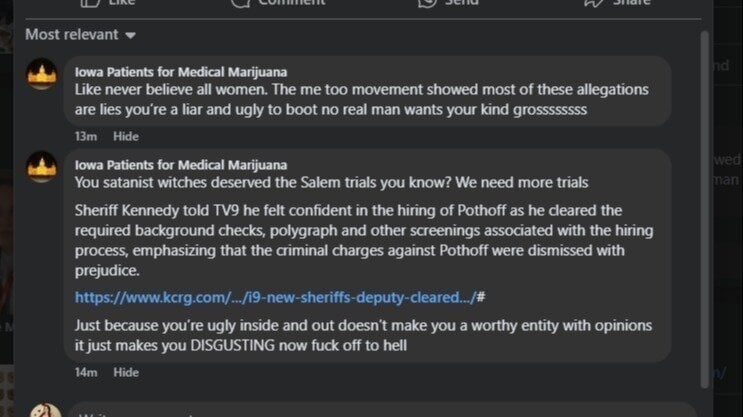Click the 14m timestamp on the second comment
This screenshot has height=417, width=743.
click(85, 372)
